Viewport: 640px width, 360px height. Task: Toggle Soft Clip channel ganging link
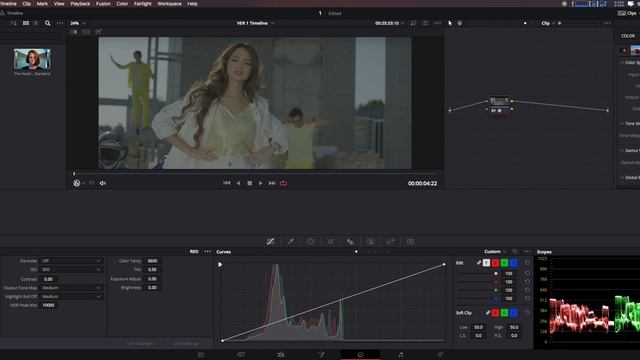(487, 313)
